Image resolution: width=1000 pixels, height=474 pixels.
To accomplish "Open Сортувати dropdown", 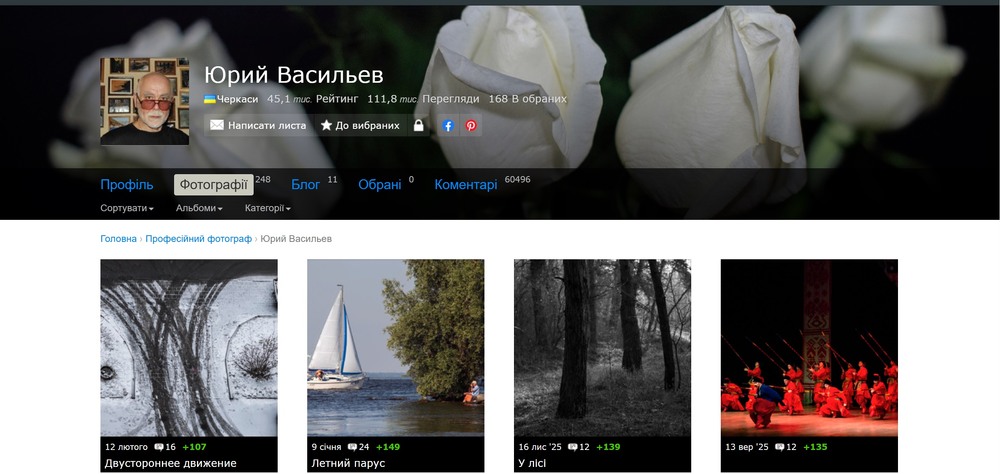I will click(127, 208).
